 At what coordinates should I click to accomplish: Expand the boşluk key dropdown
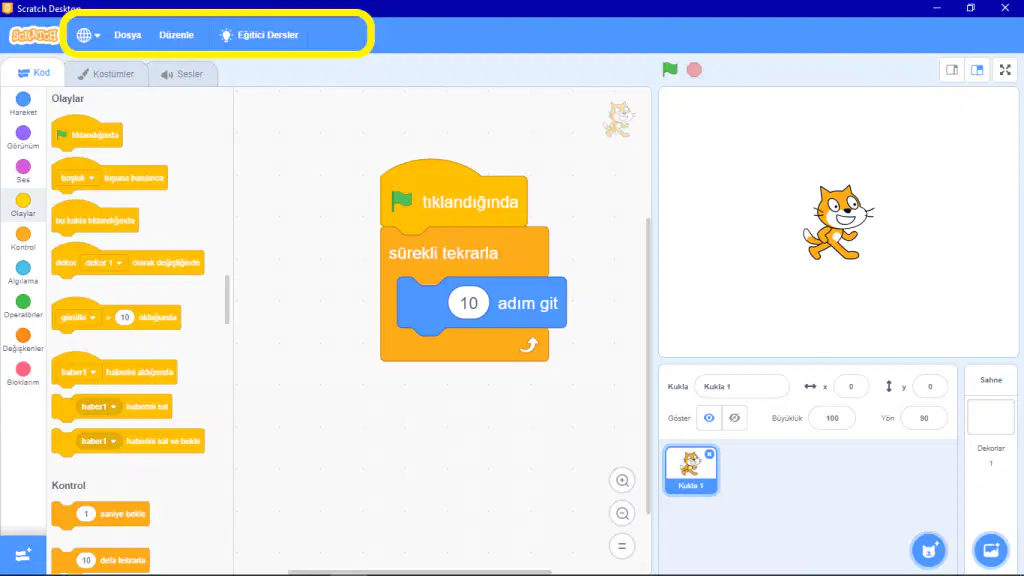coord(78,178)
